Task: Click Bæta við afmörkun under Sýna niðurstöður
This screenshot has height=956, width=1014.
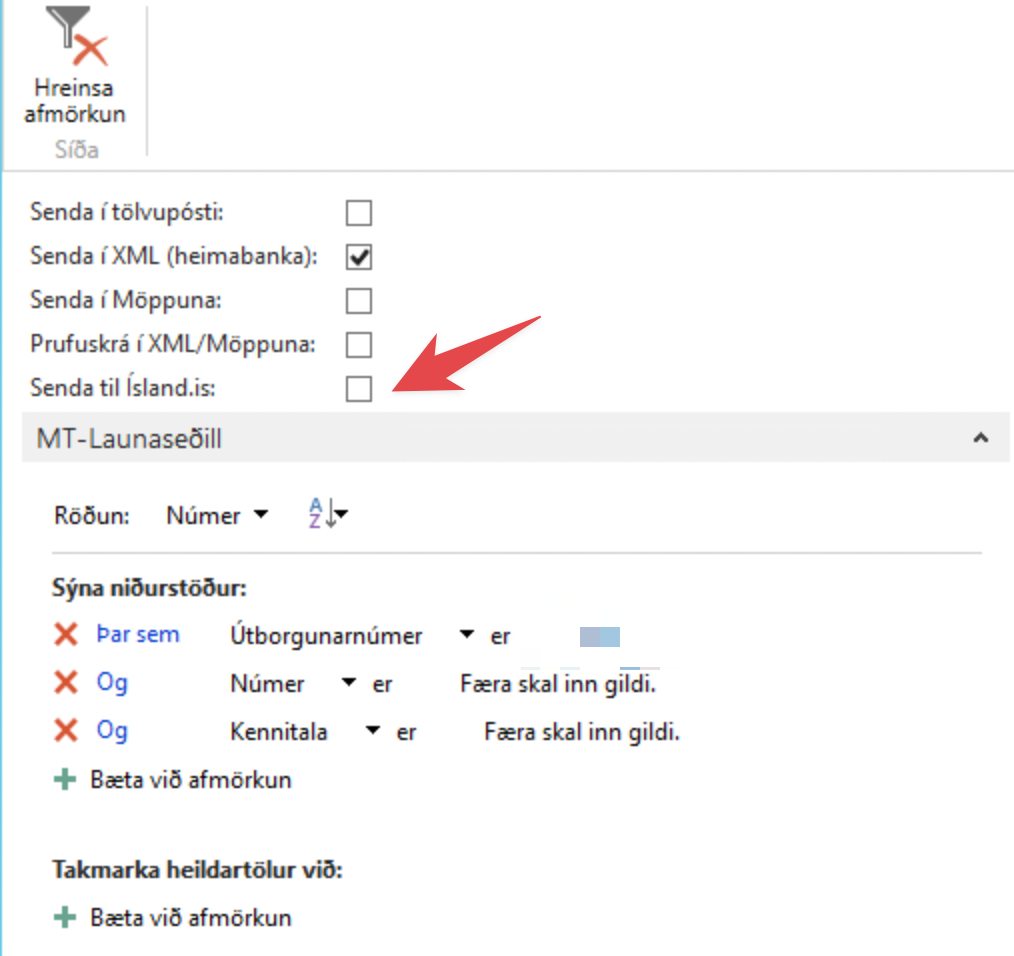Action: click(x=190, y=780)
